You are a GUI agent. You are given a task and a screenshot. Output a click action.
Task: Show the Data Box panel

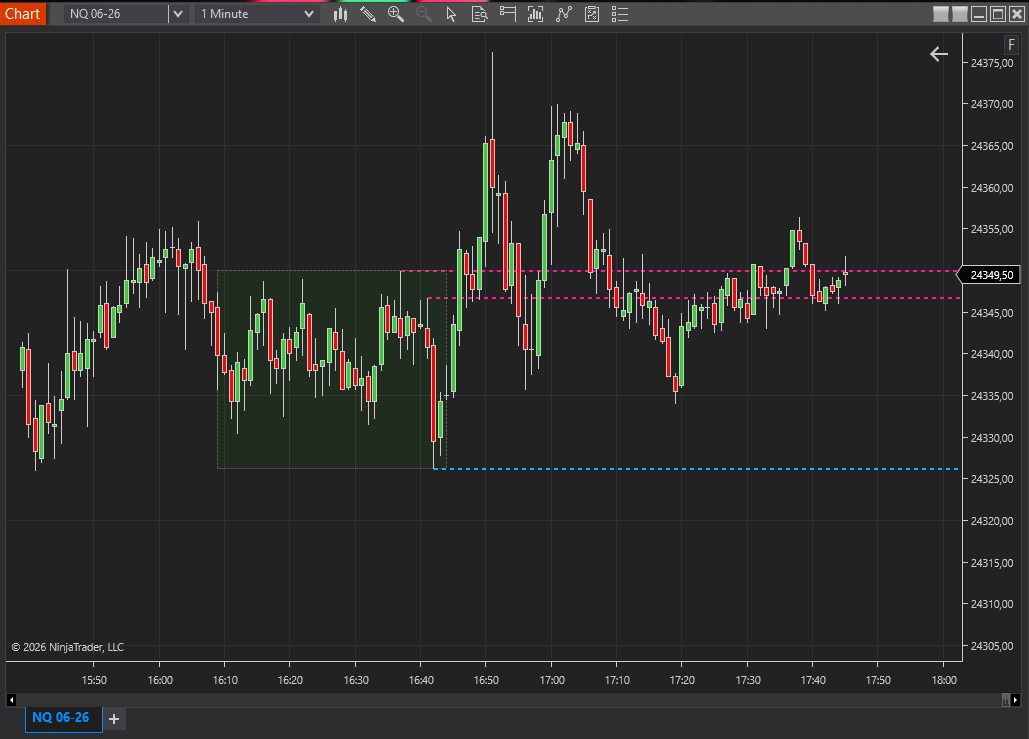(x=479, y=14)
